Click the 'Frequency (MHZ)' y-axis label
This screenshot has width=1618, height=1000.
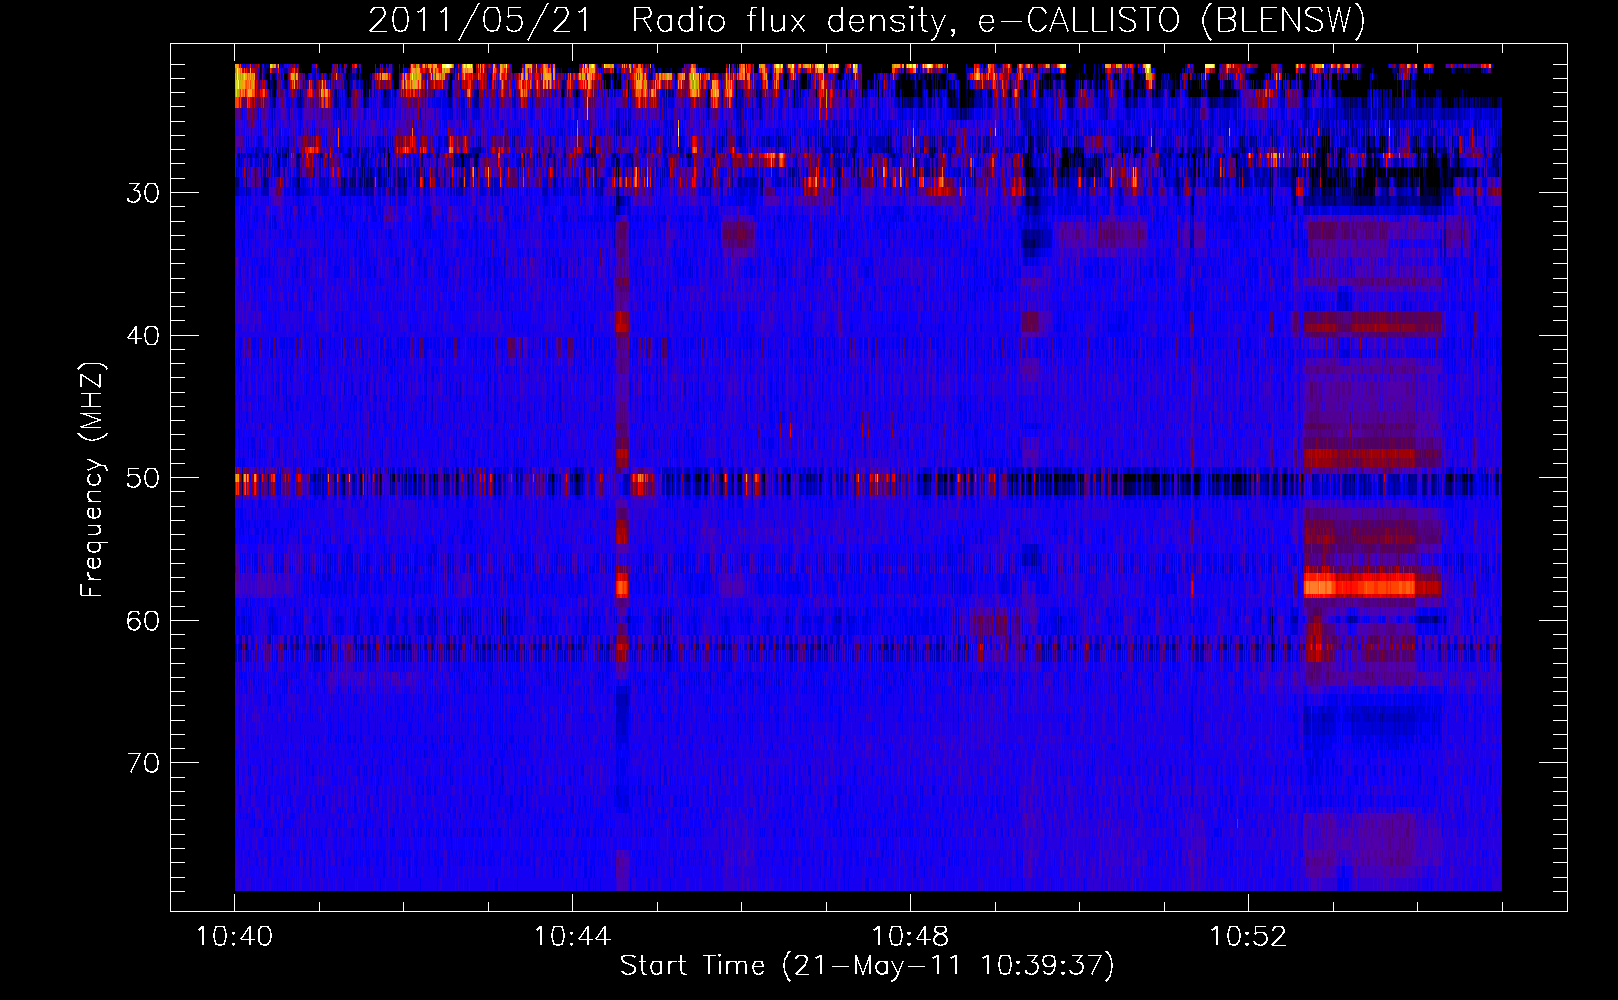coord(92,480)
